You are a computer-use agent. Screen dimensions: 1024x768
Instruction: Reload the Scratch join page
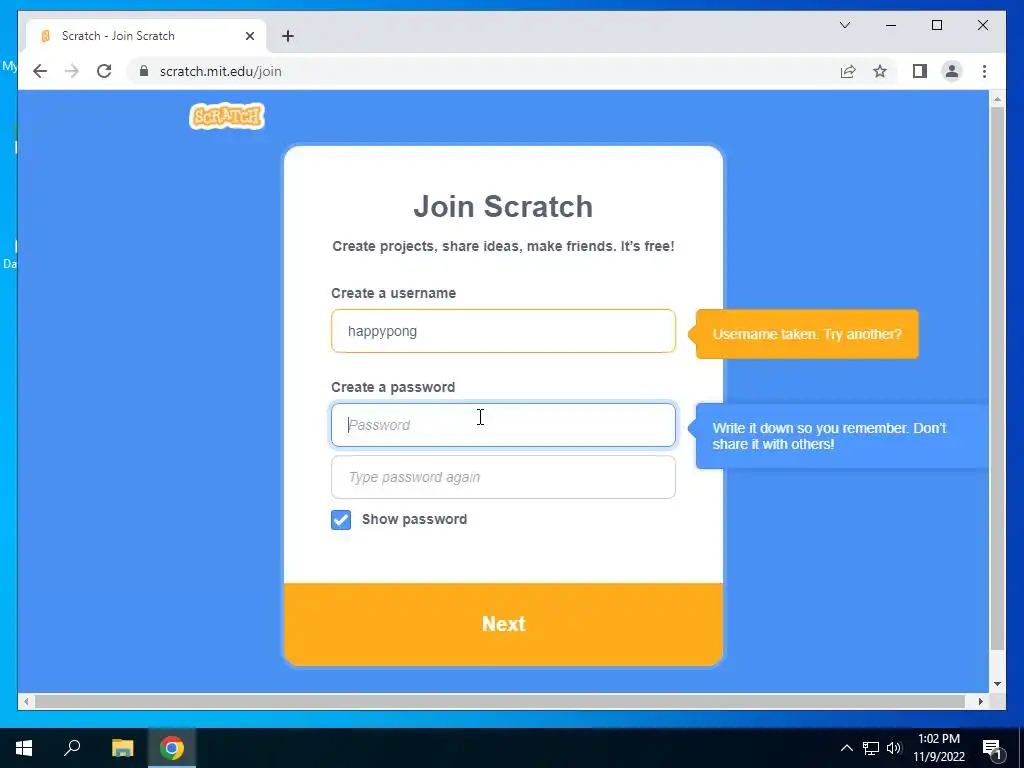(104, 71)
